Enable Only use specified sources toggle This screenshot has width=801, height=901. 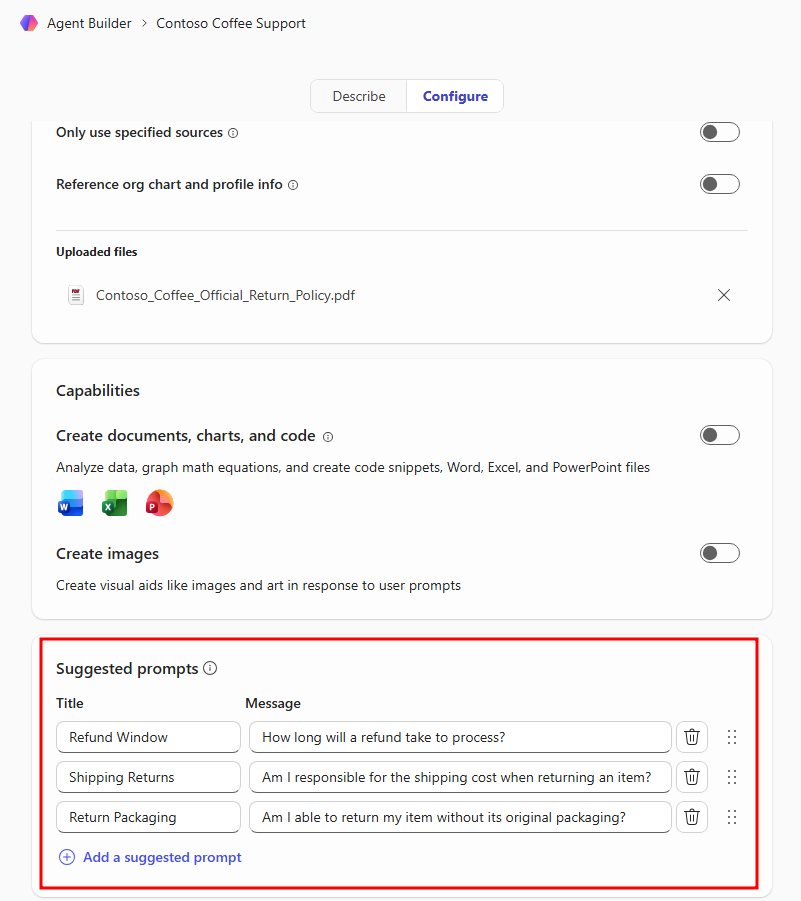point(719,132)
